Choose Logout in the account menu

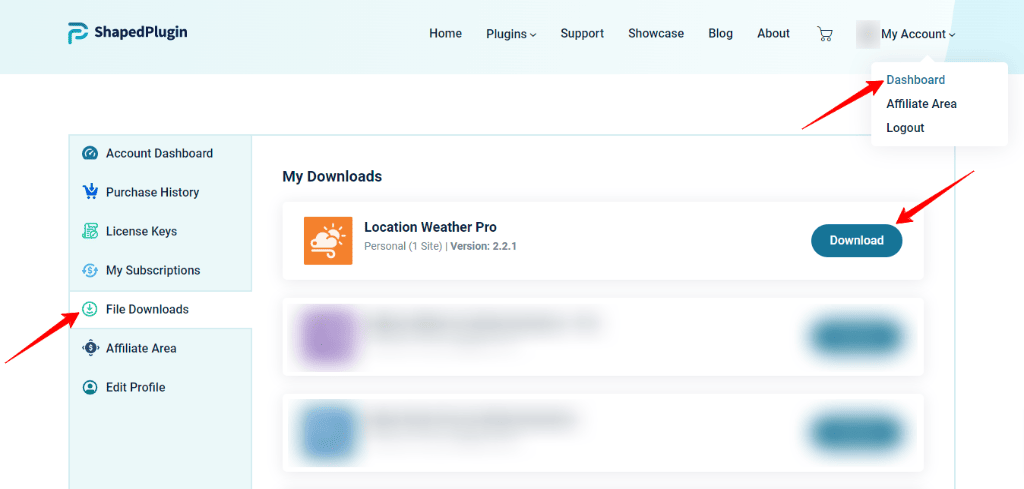(x=905, y=128)
